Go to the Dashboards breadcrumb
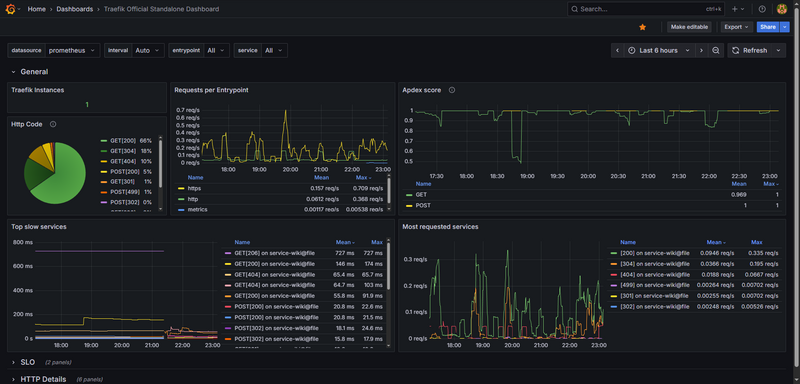This screenshot has width=800, height=384. 74,9
